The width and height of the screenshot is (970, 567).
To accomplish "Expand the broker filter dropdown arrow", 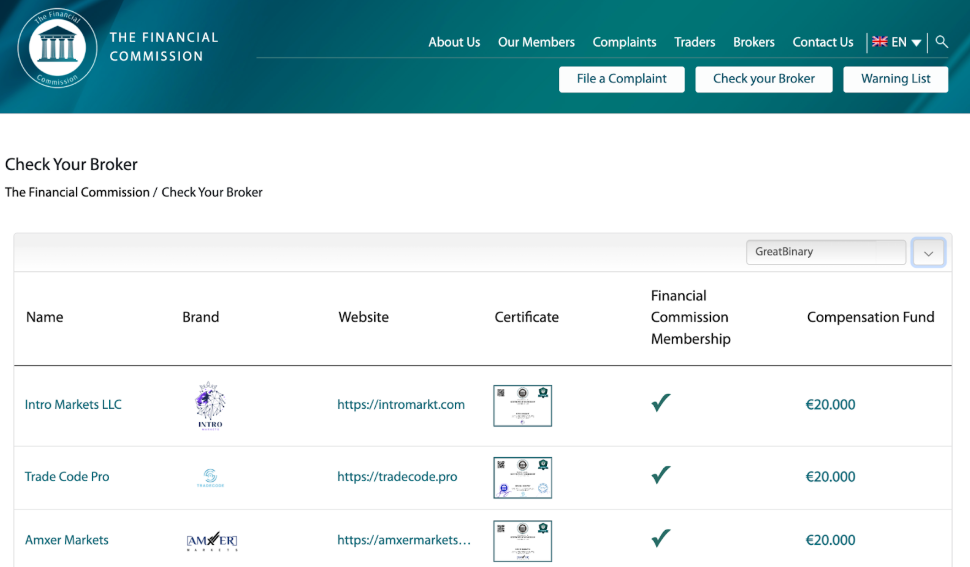I will pyautogui.click(x=928, y=253).
